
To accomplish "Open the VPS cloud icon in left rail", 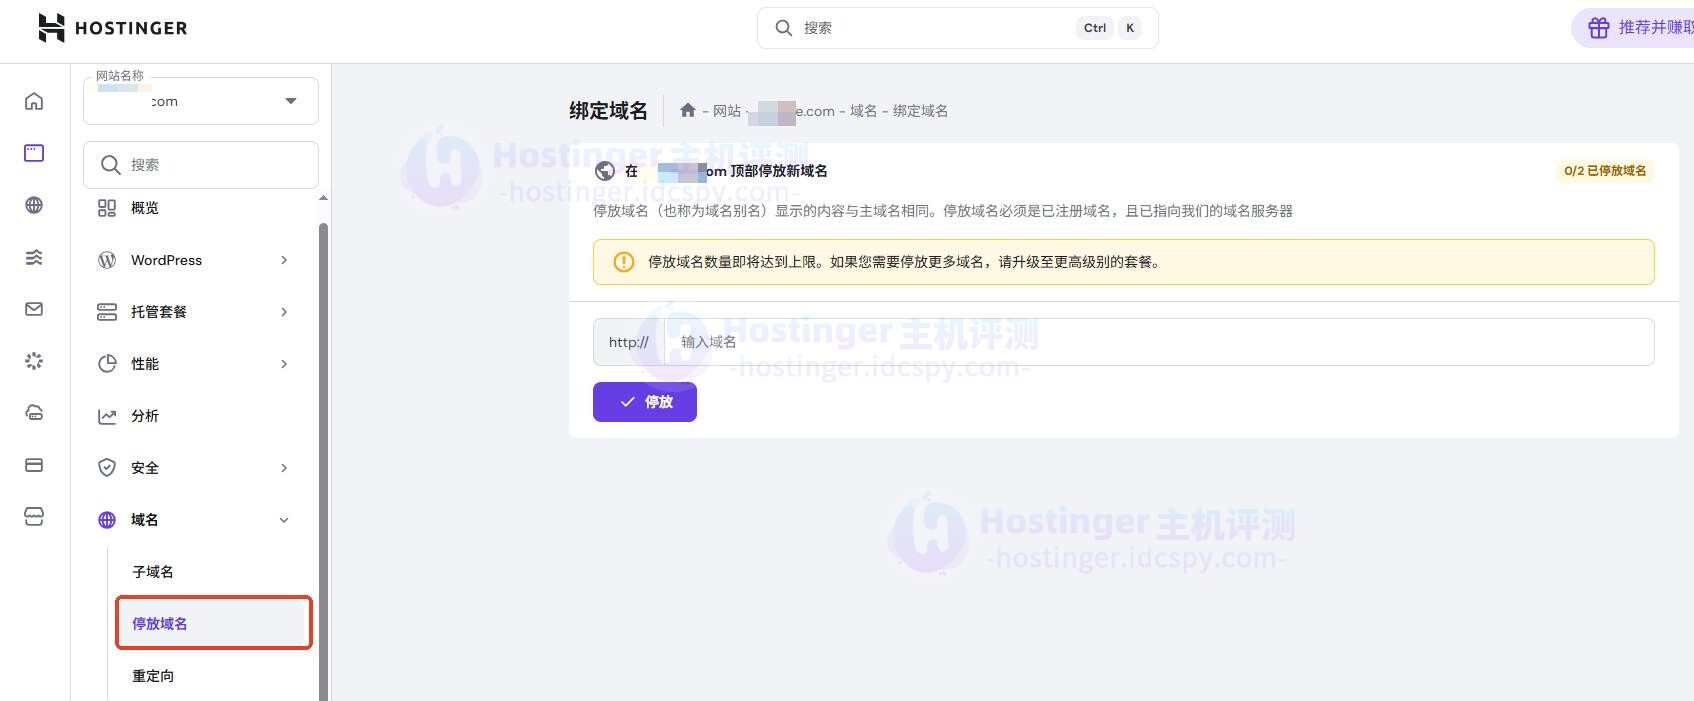I will [x=34, y=413].
